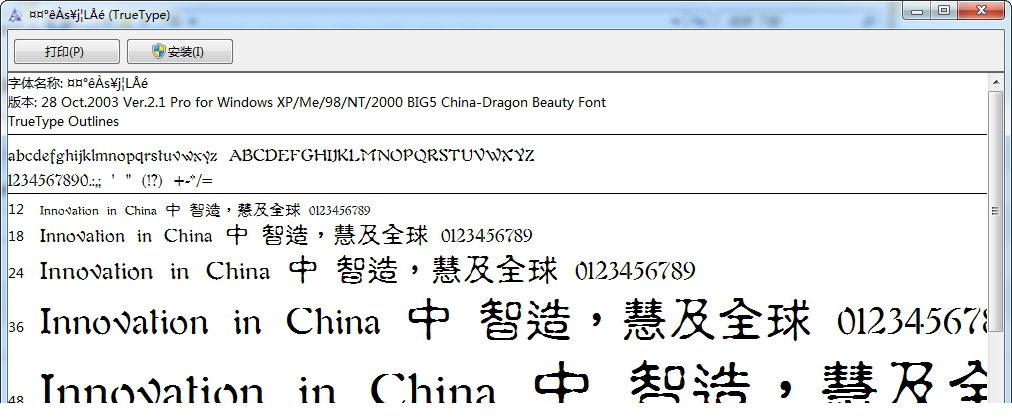Click the size 18 sample line
1012x419 pixels.
click(270, 236)
